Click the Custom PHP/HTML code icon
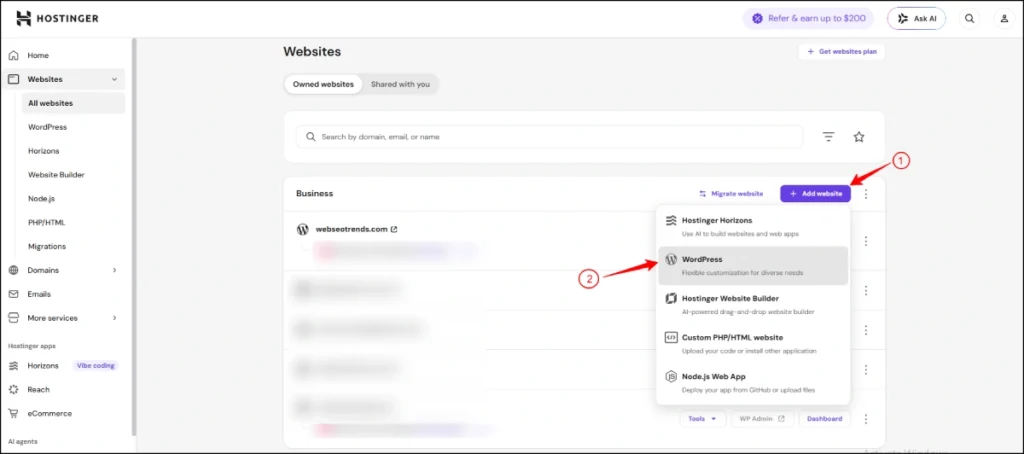1024x454 pixels. point(671,338)
